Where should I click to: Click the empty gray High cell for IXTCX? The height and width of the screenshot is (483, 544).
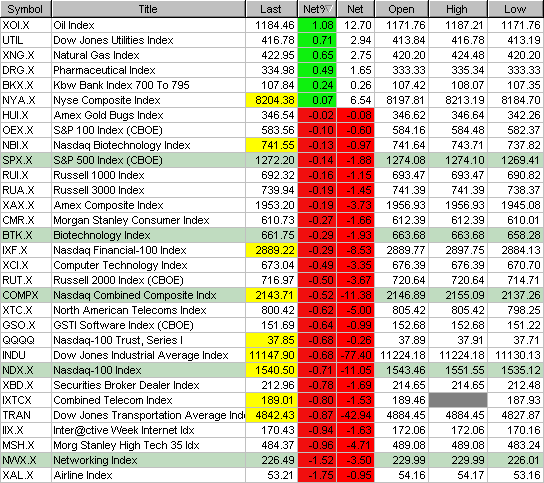pyautogui.click(x=458, y=400)
